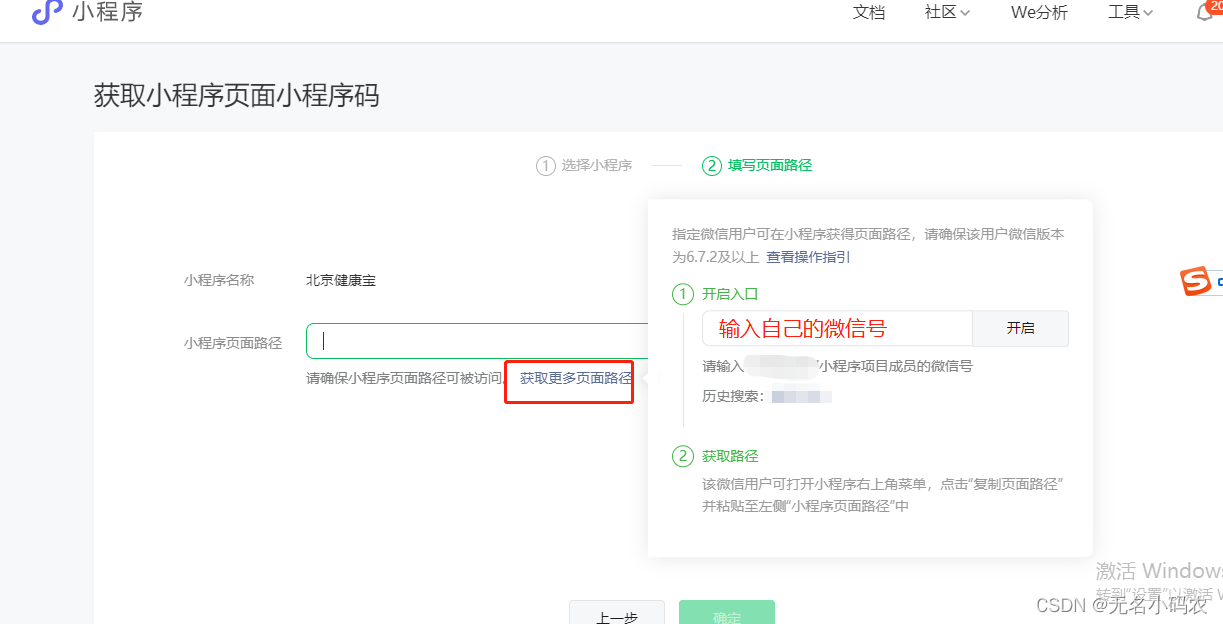Image resolution: width=1223 pixels, height=624 pixels.
Task: Select step 1 选择小程序
Action: (x=585, y=165)
